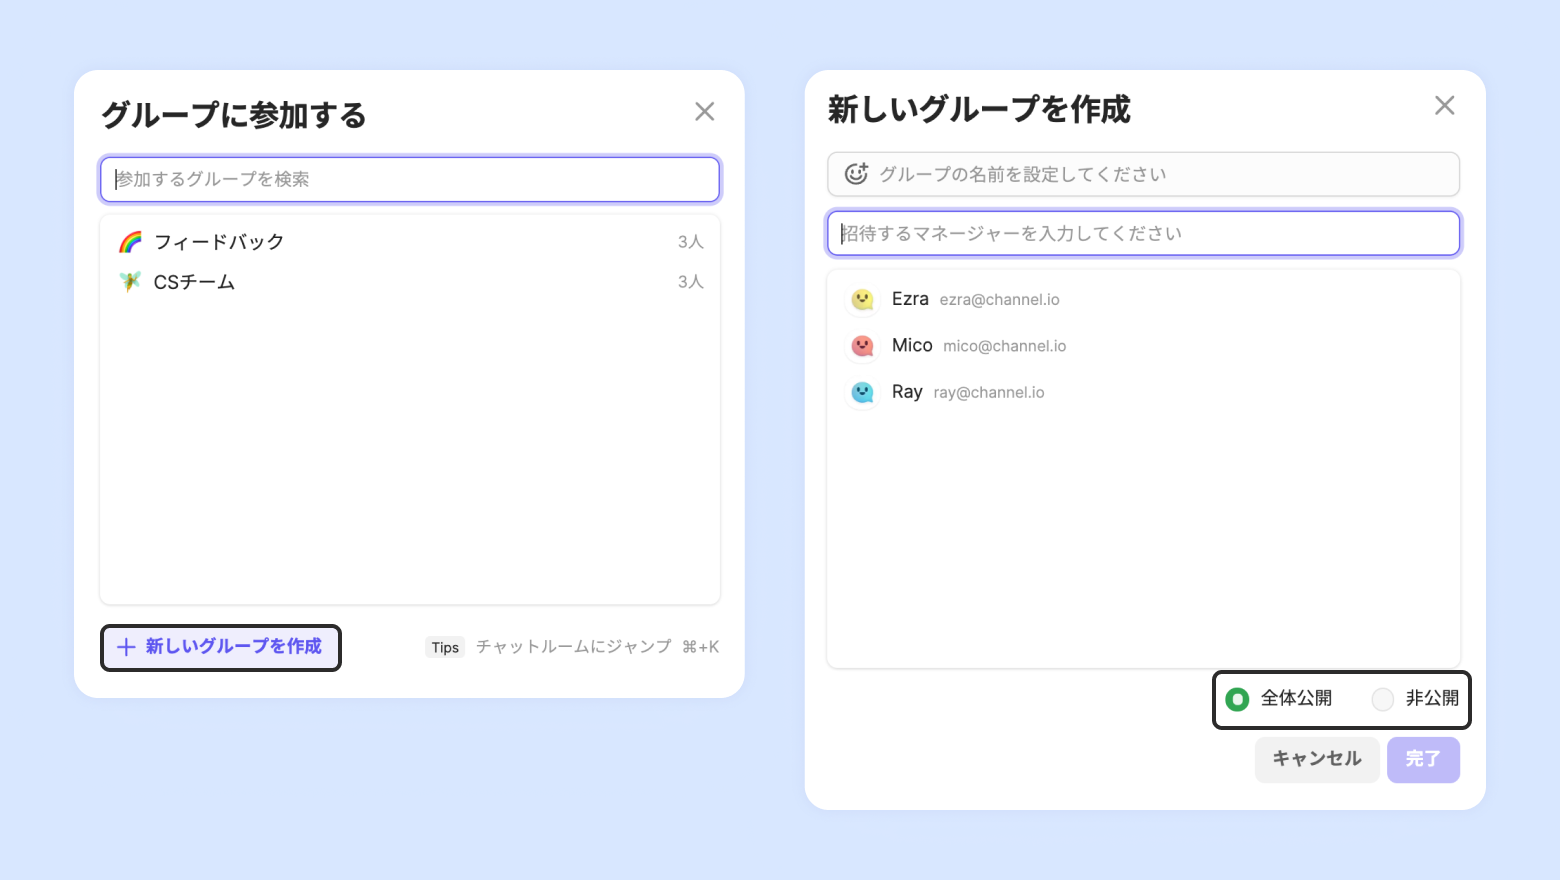
Task: Click the emoji picker icon in group name field
Action: point(856,174)
